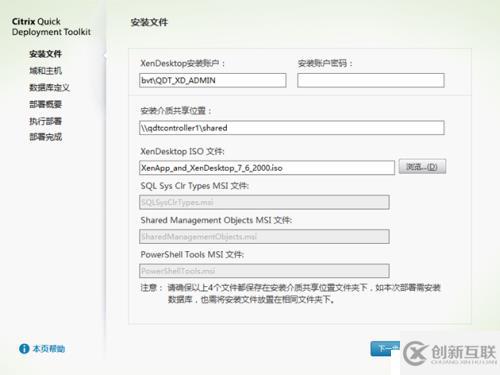Screen dimensions: 500x375
Task: Open the 数据库定义 step
Action: point(49,88)
